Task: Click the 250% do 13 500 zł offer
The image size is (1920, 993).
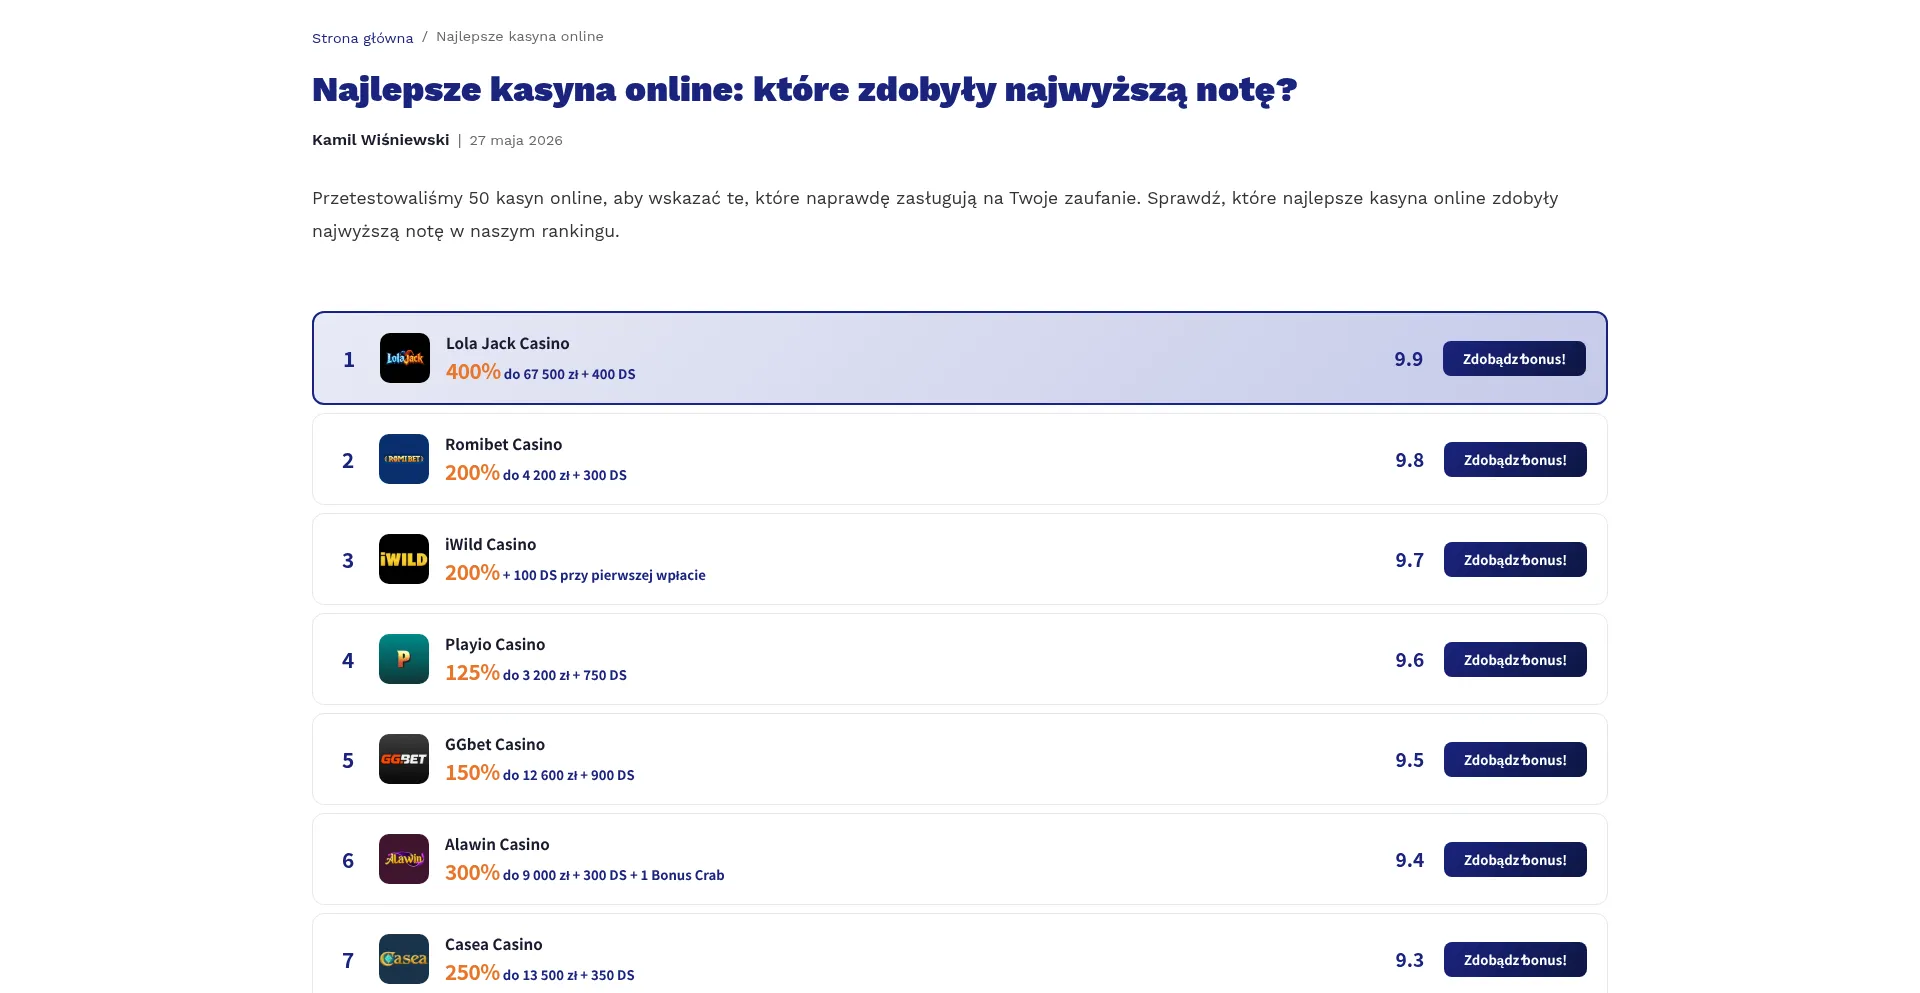Action: click(x=540, y=973)
